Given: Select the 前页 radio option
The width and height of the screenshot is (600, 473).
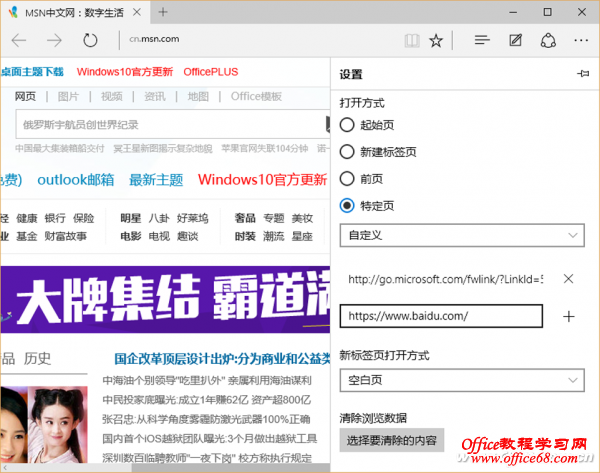Looking at the screenshot, I should click(x=347, y=179).
